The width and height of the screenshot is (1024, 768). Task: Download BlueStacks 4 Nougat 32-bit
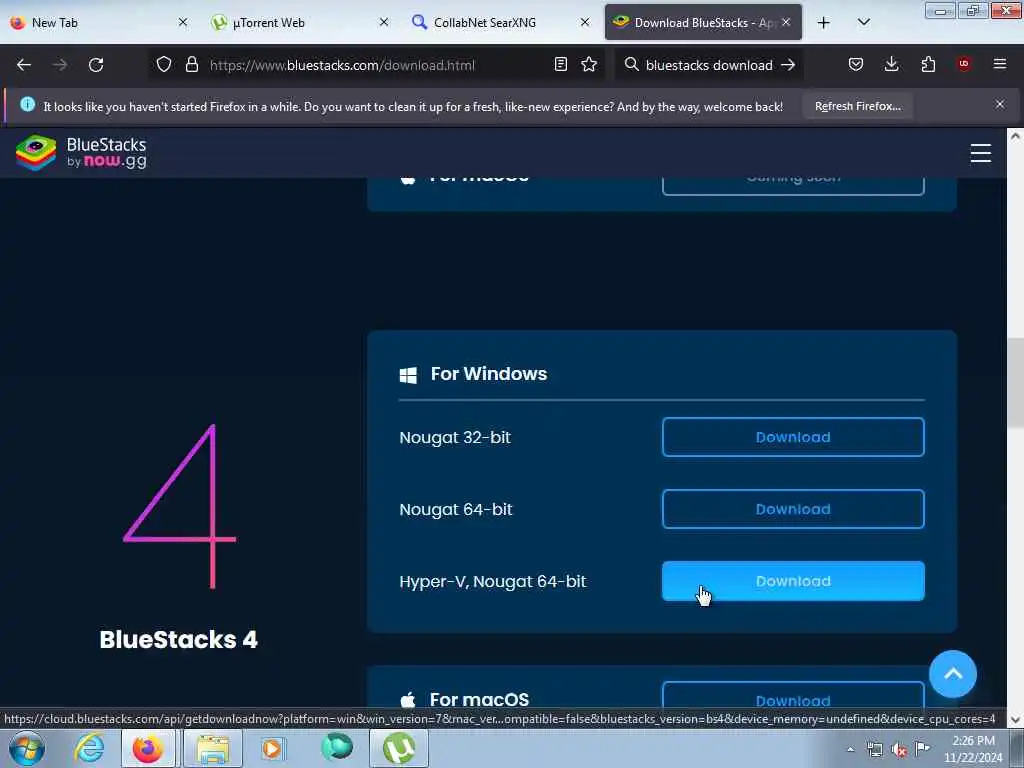[x=793, y=437]
